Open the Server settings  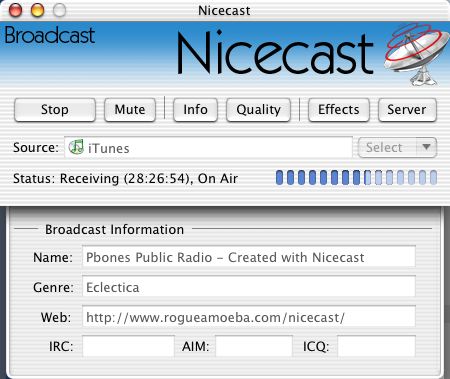[407, 110]
